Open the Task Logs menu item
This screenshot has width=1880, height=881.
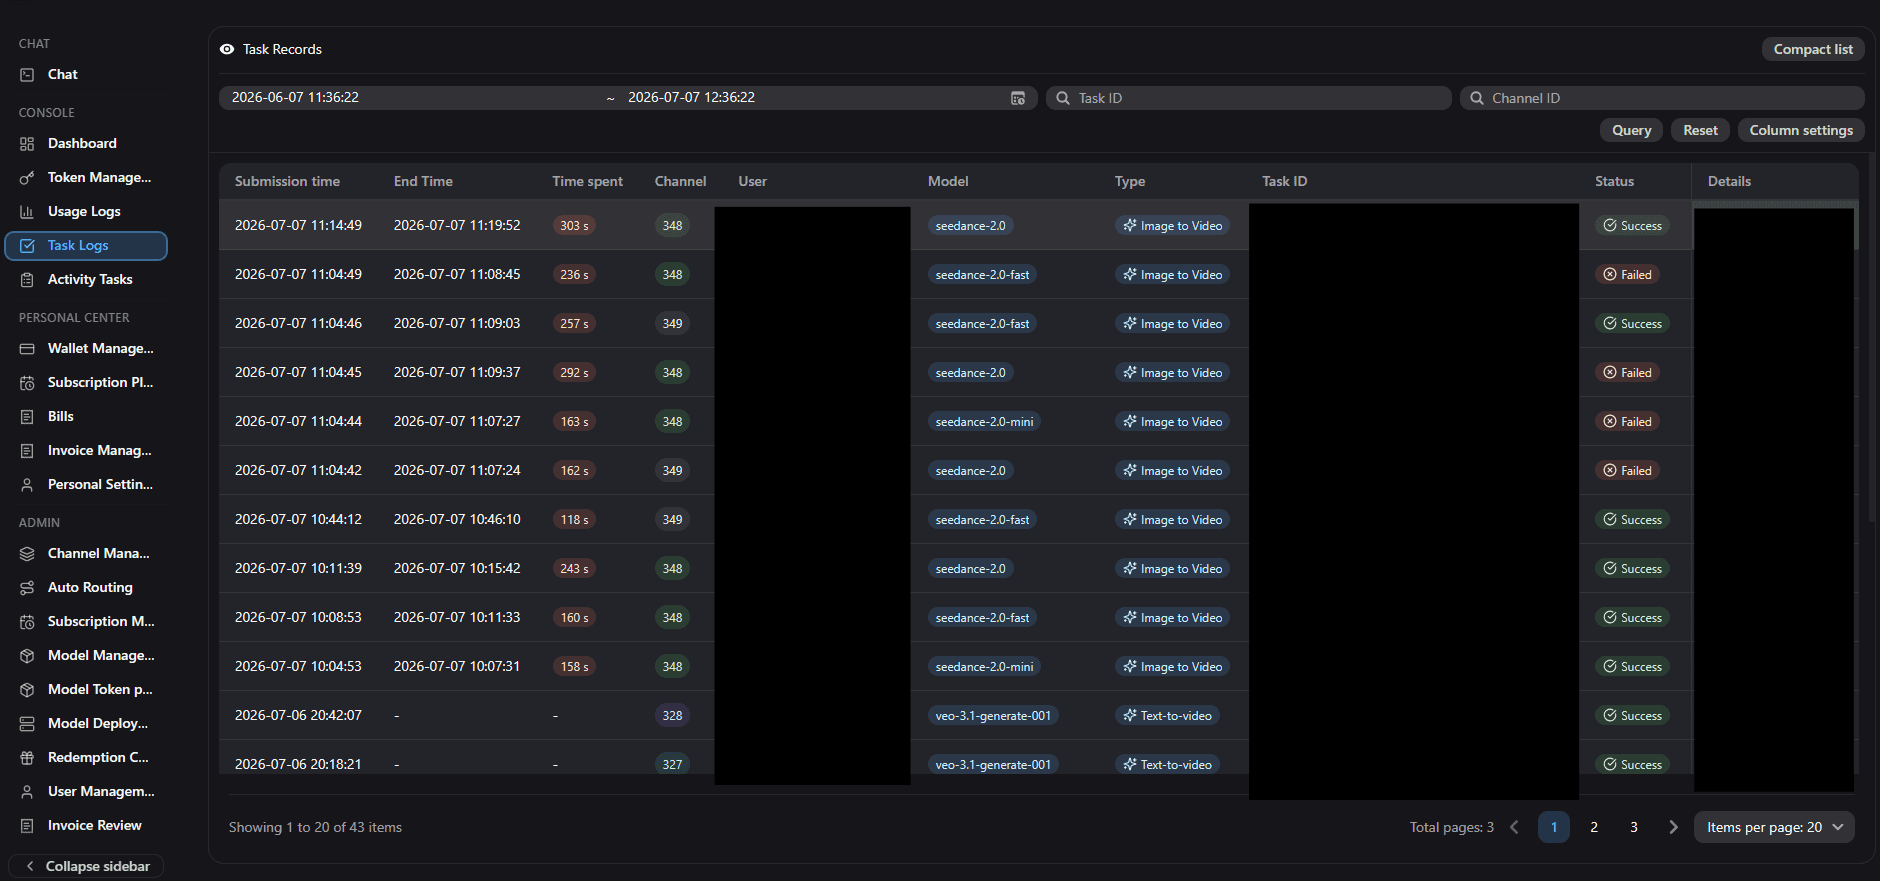(86, 246)
